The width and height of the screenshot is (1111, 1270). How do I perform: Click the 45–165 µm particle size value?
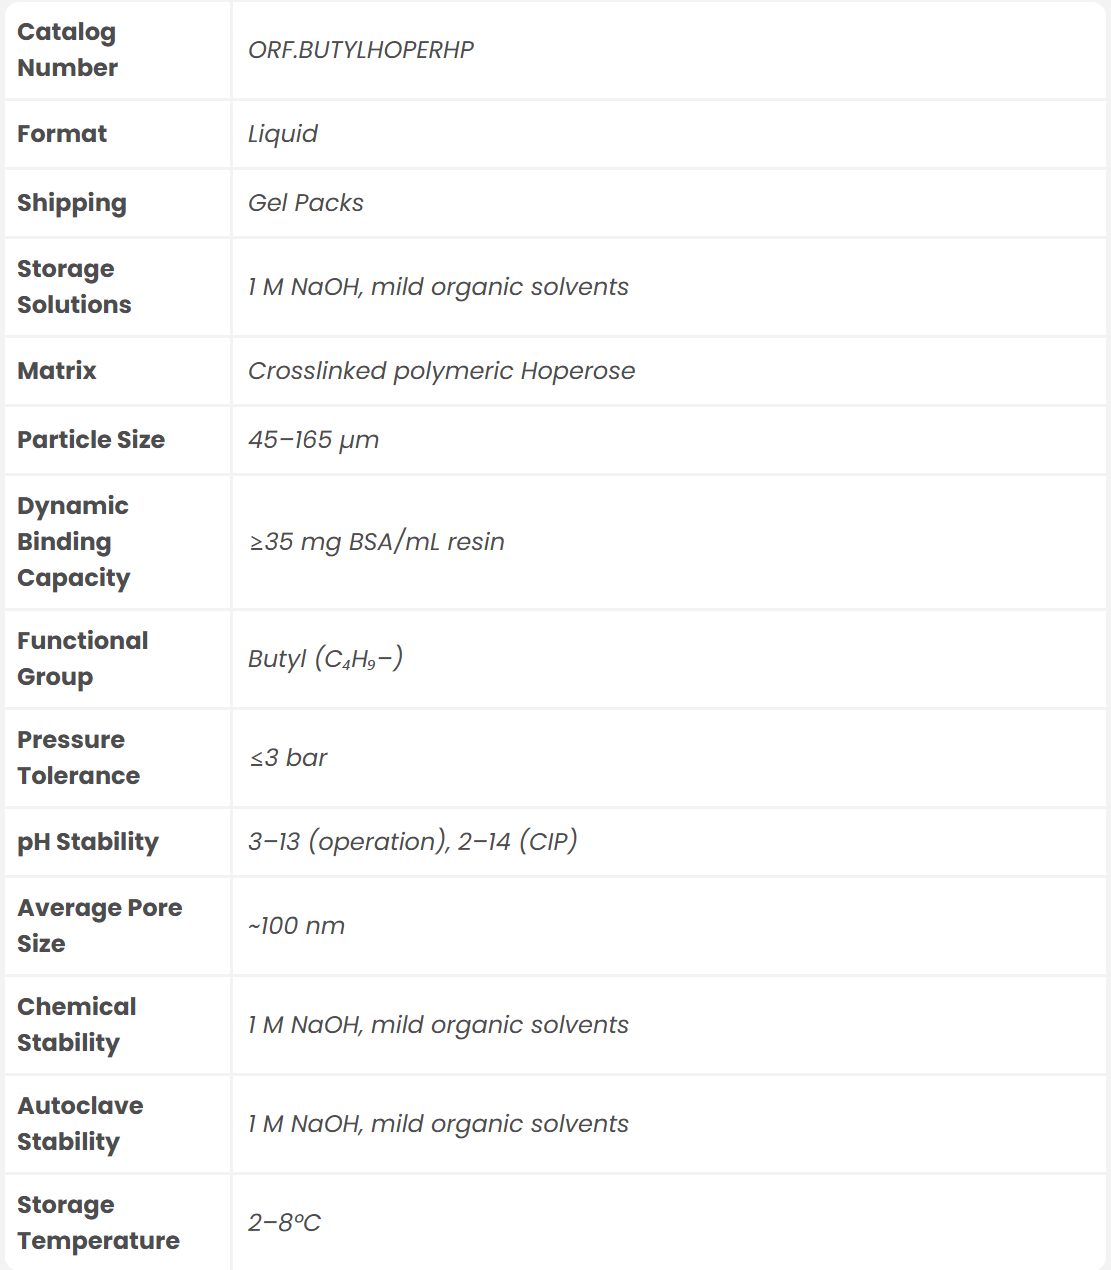[x=313, y=440]
